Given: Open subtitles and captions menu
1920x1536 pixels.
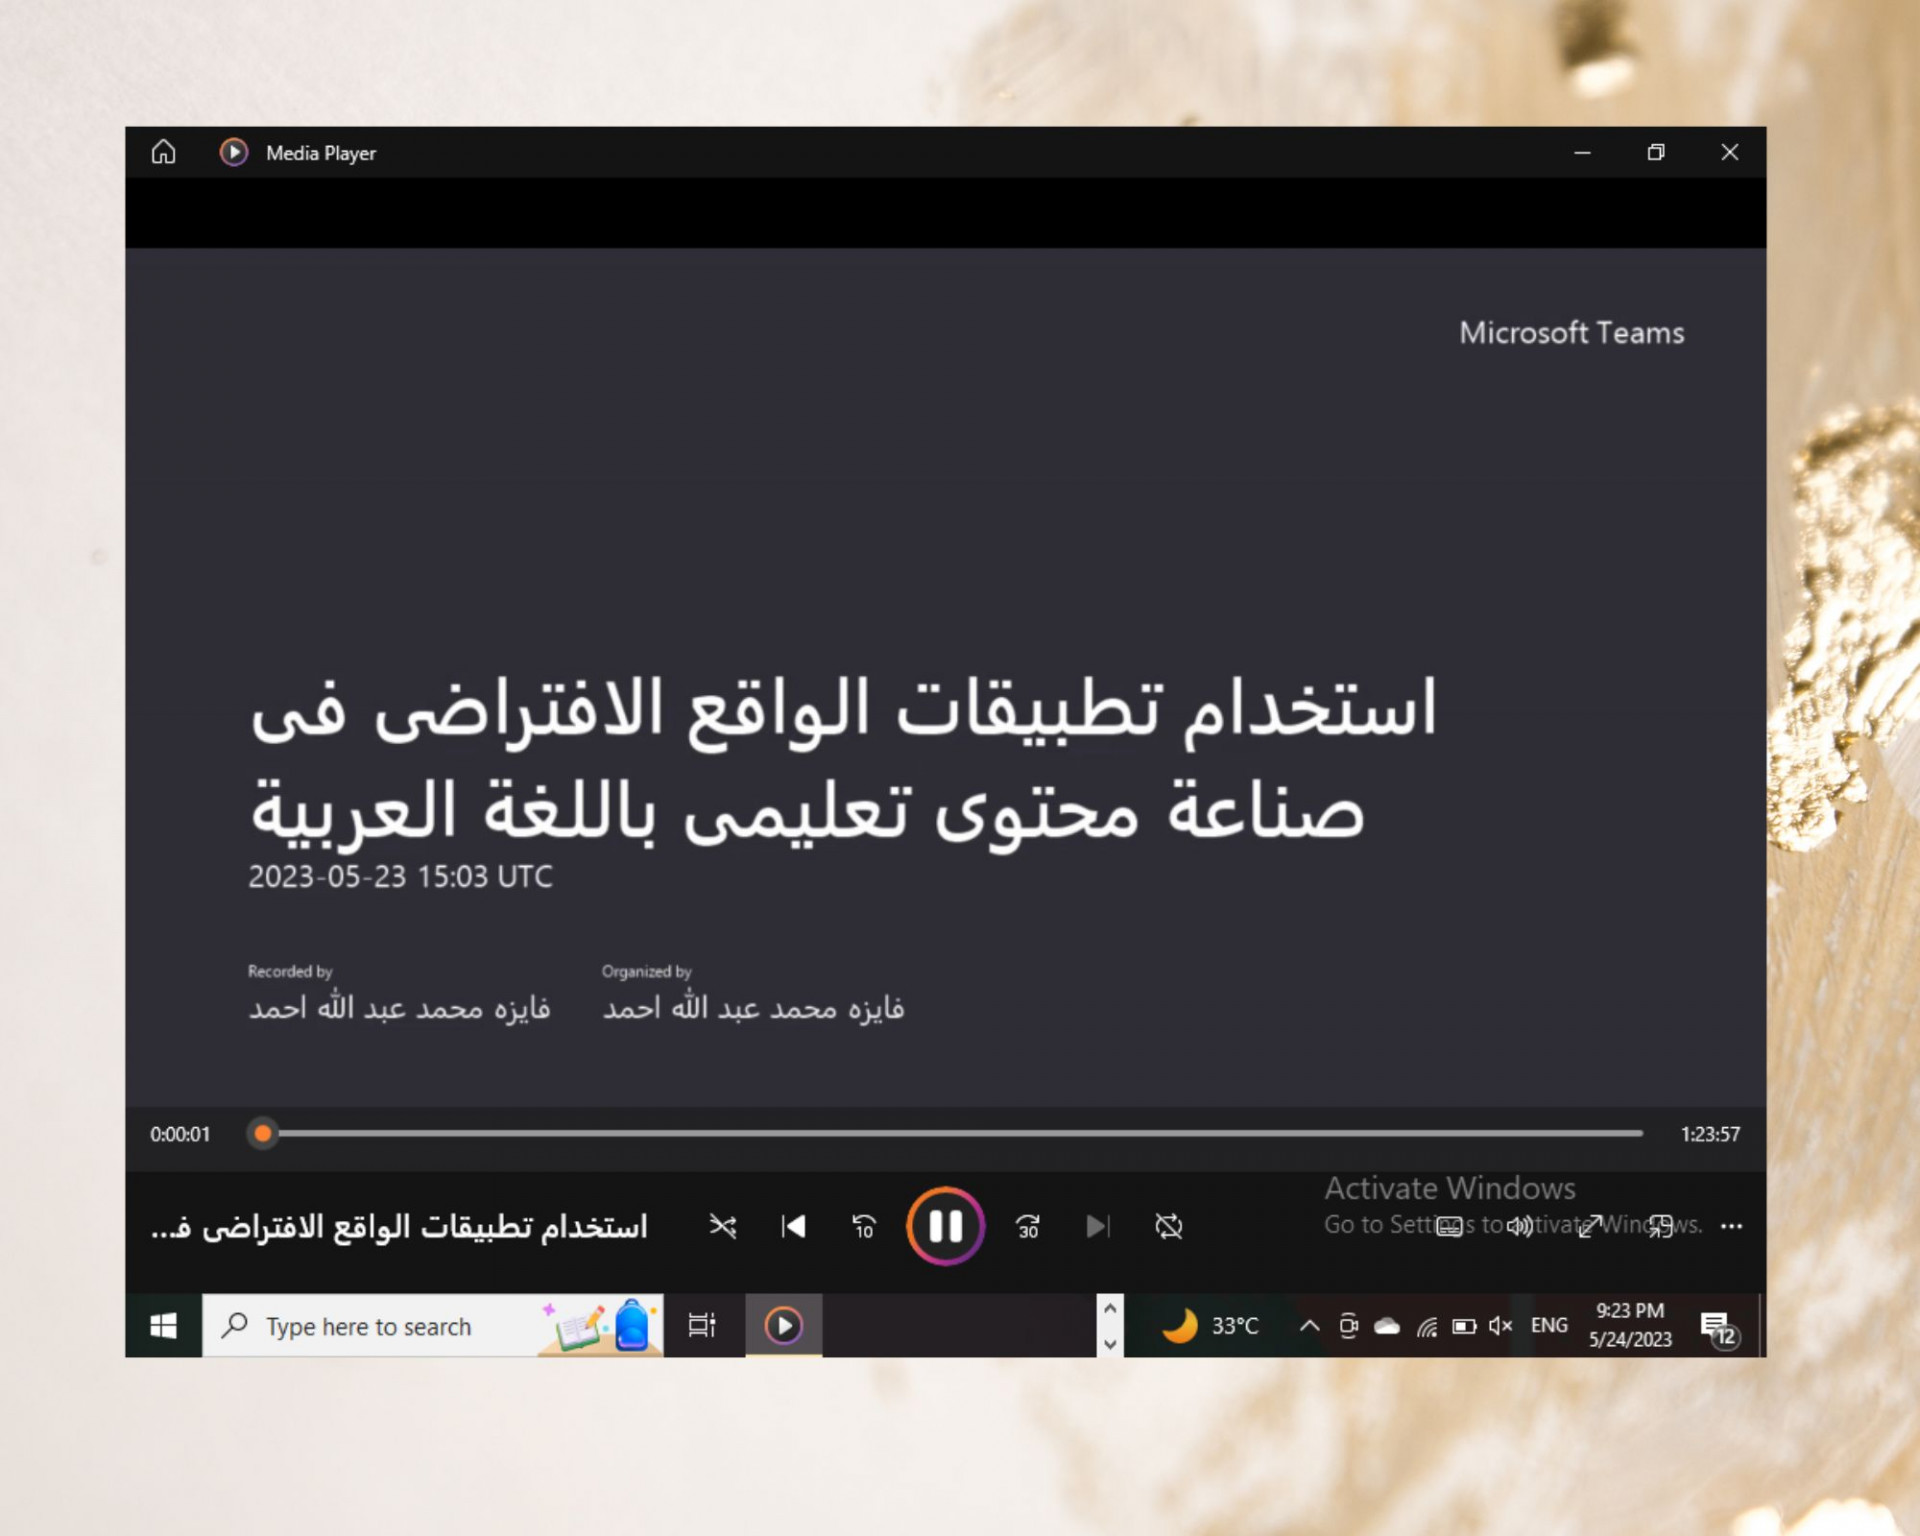Looking at the screenshot, I should click(1449, 1226).
